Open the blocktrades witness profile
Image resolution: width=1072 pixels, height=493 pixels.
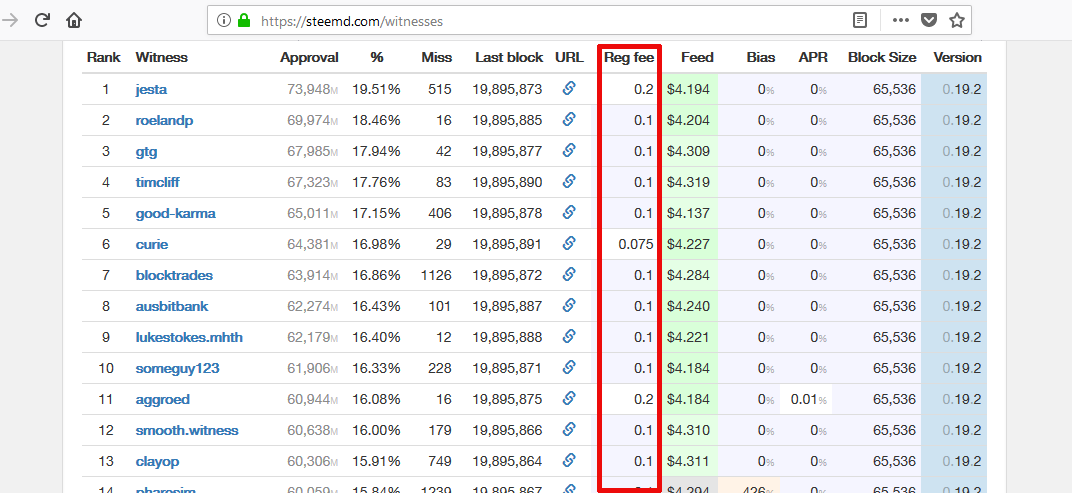[174, 276]
